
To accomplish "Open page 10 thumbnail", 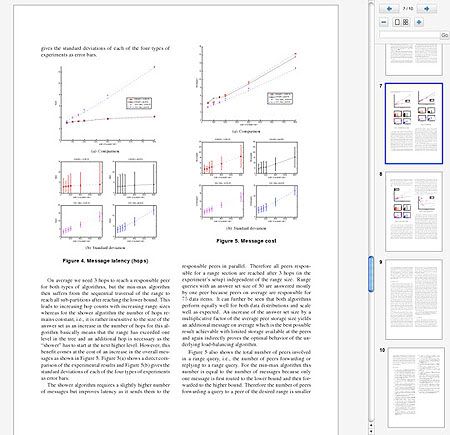I will point(416,387).
